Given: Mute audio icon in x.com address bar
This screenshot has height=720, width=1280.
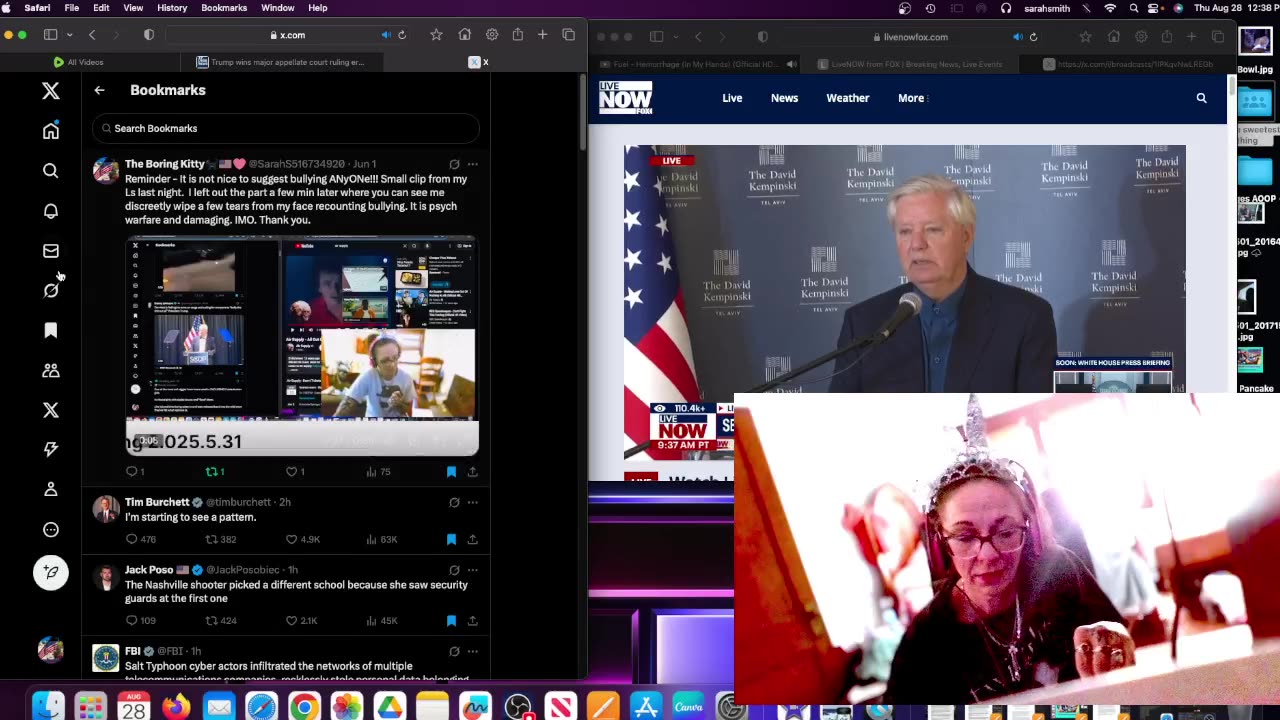Looking at the screenshot, I should pyautogui.click(x=386, y=35).
